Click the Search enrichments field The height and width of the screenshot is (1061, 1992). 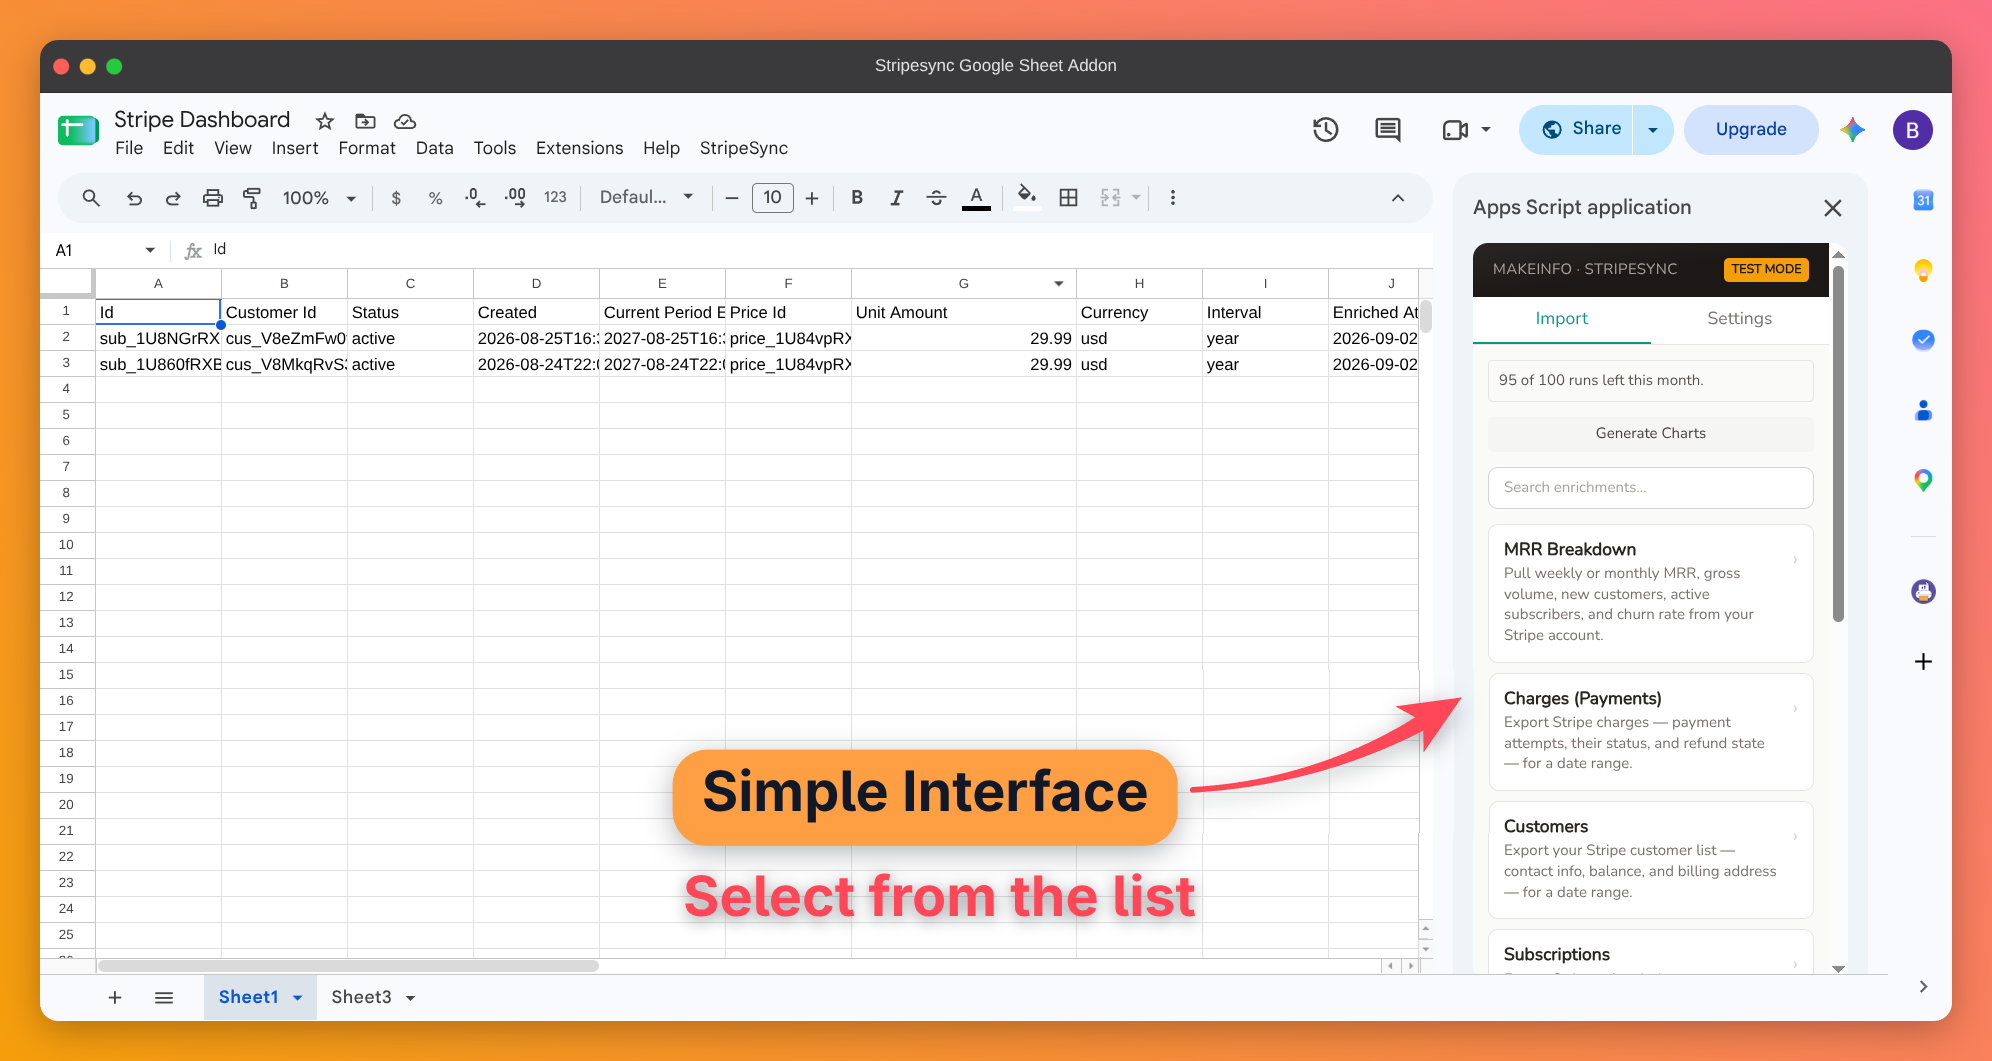1650,487
